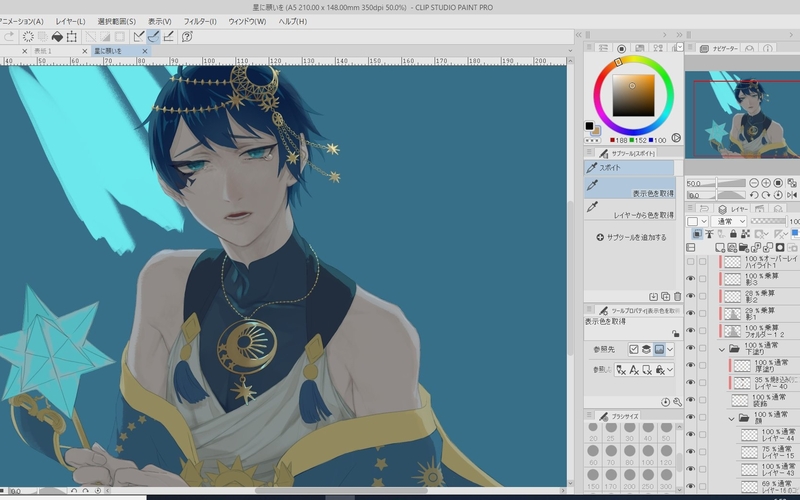This screenshot has width=800, height=500.
Task: Select the fill bucket icon in the command bar
Action: tap(57, 37)
